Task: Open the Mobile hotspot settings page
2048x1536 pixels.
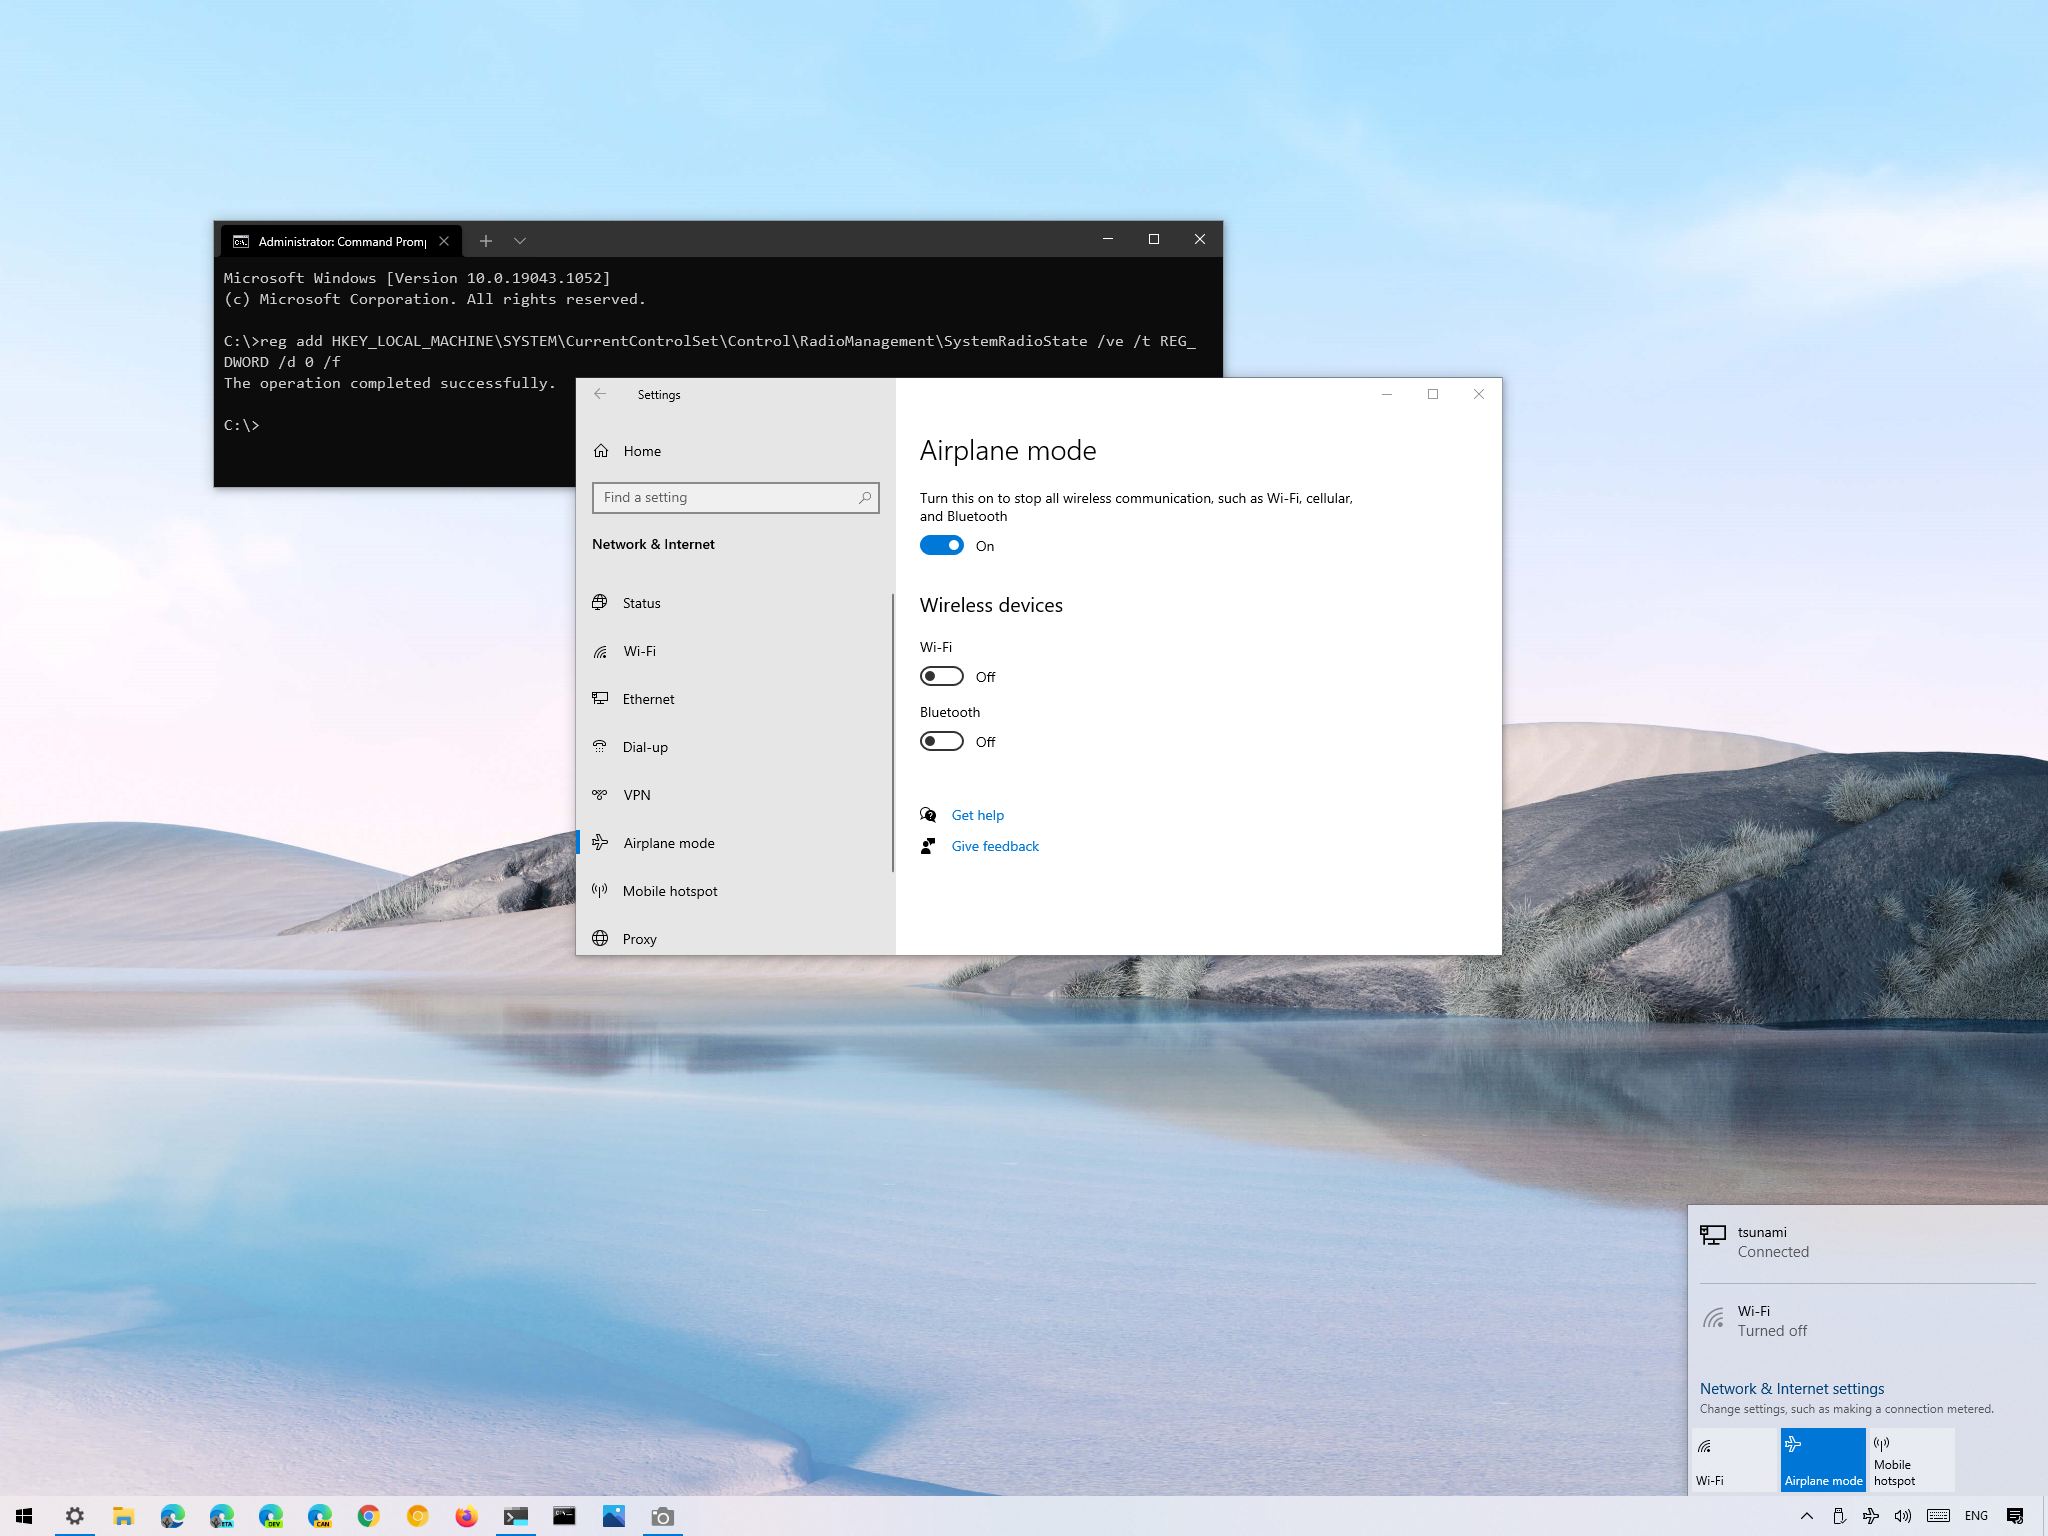Action: pyautogui.click(x=734, y=891)
